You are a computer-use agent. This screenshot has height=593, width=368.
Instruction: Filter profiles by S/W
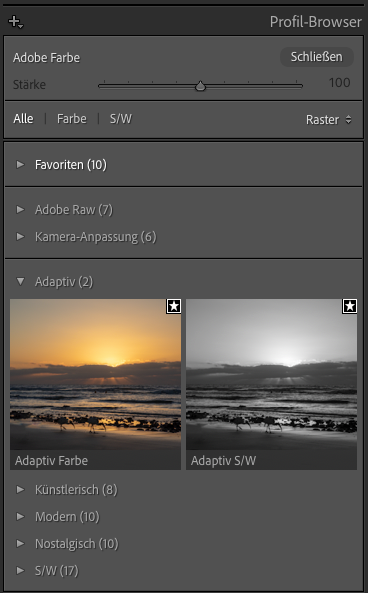click(x=121, y=119)
